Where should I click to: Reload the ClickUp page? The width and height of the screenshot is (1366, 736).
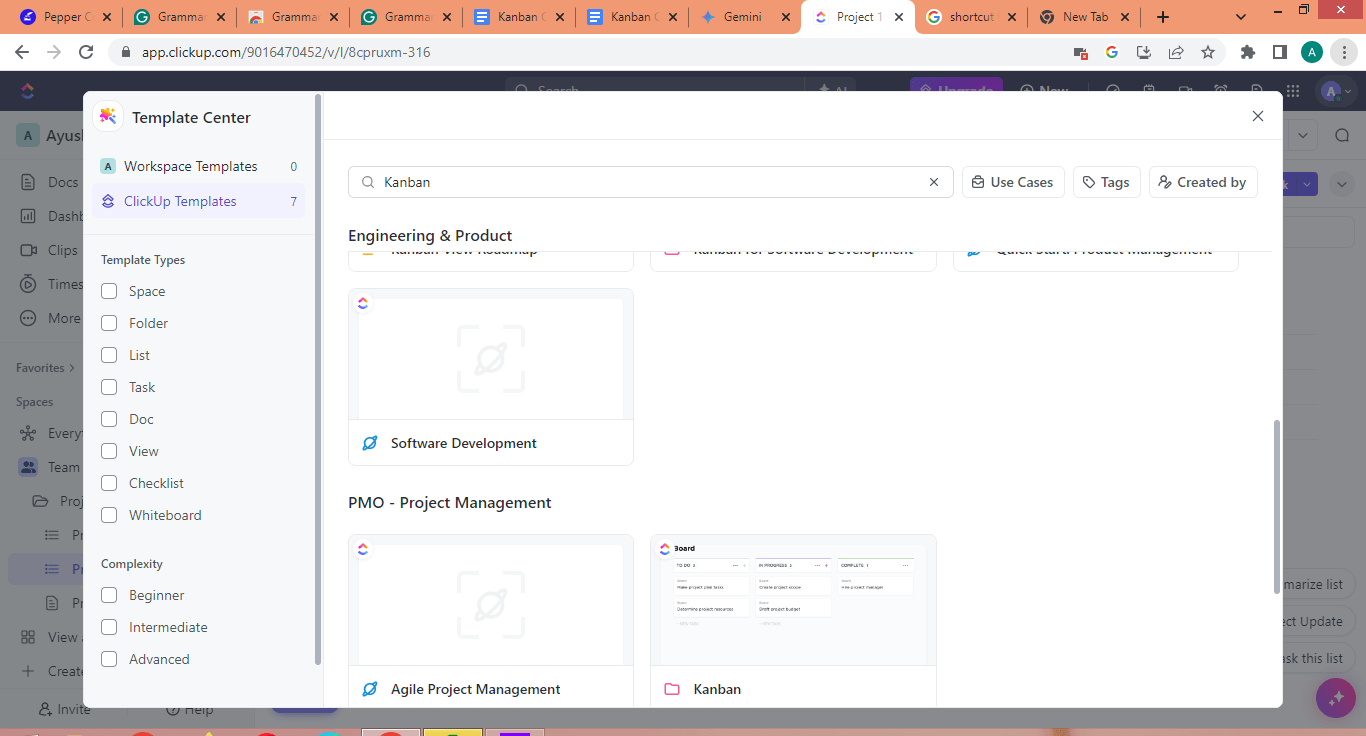click(x=86, y=52)
